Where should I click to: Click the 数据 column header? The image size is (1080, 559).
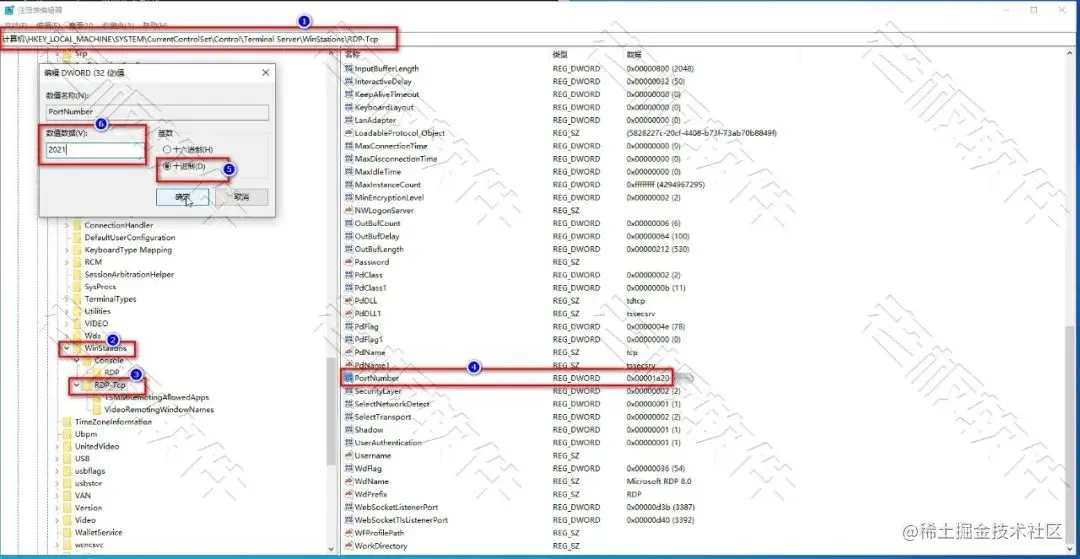click(634, 54)
